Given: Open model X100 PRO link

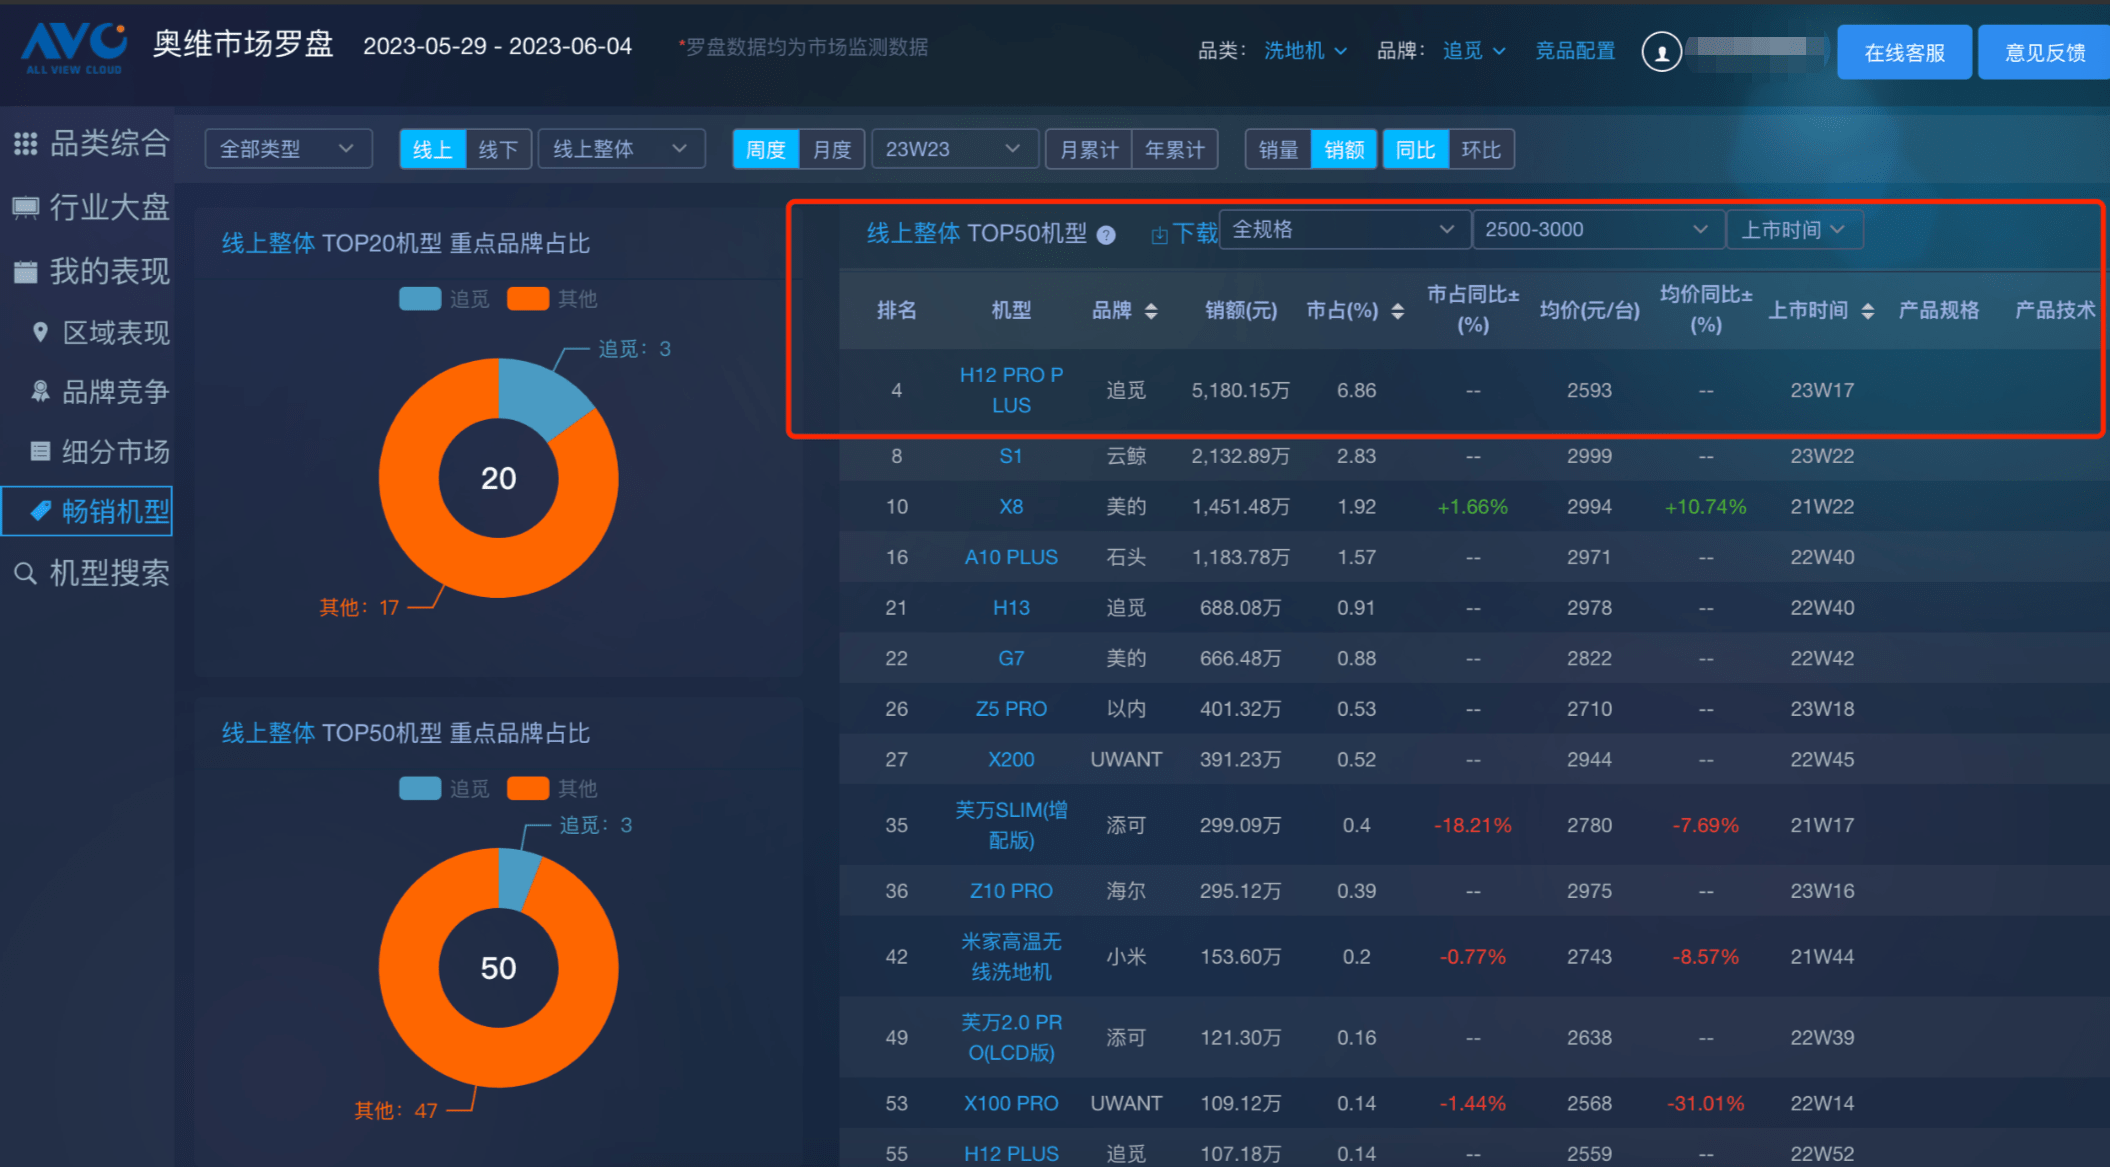Looking at the screenshot, I should (x=1011, y=1103).
